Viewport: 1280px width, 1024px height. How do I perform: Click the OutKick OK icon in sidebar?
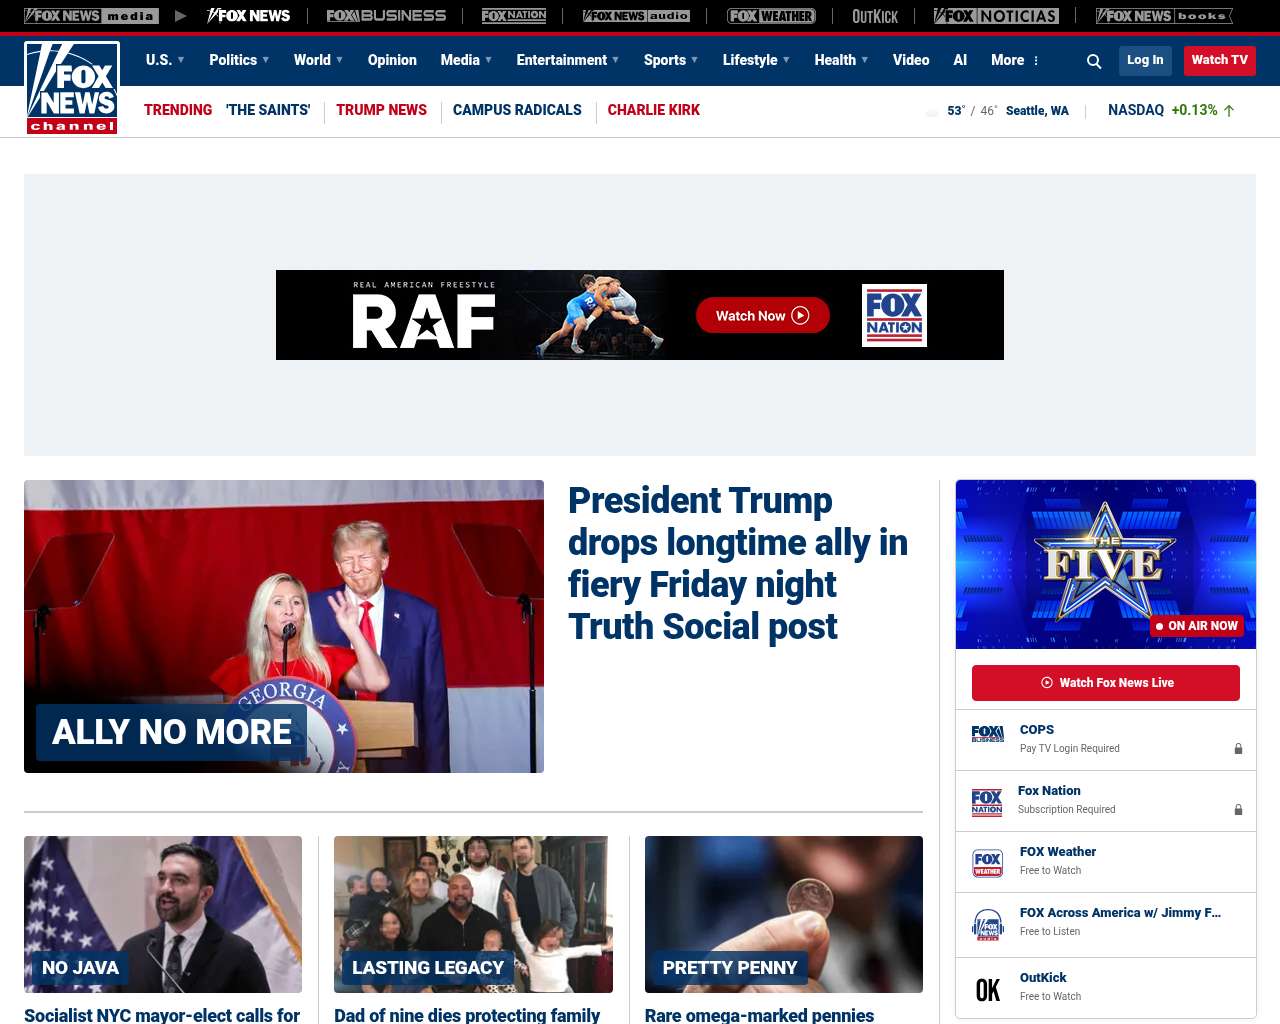987,989
